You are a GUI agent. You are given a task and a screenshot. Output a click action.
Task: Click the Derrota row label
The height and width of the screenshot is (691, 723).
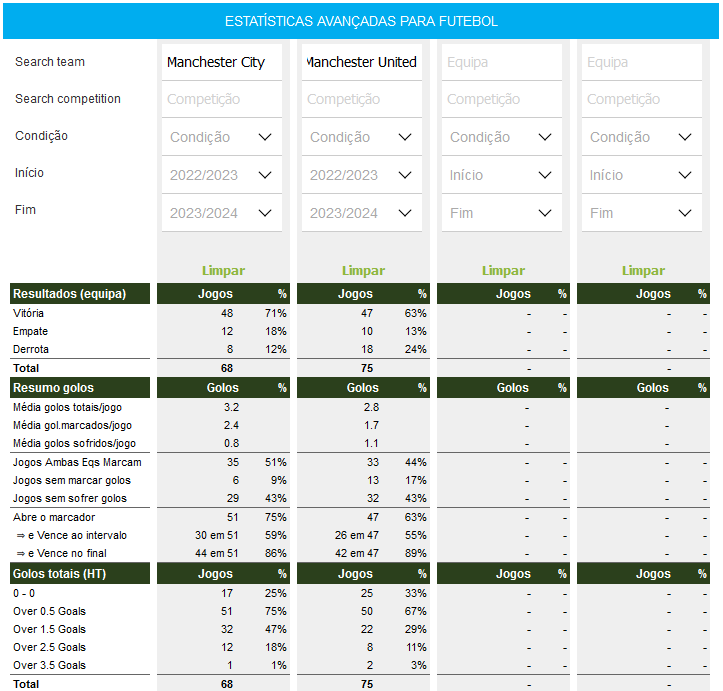coord(31,349)
